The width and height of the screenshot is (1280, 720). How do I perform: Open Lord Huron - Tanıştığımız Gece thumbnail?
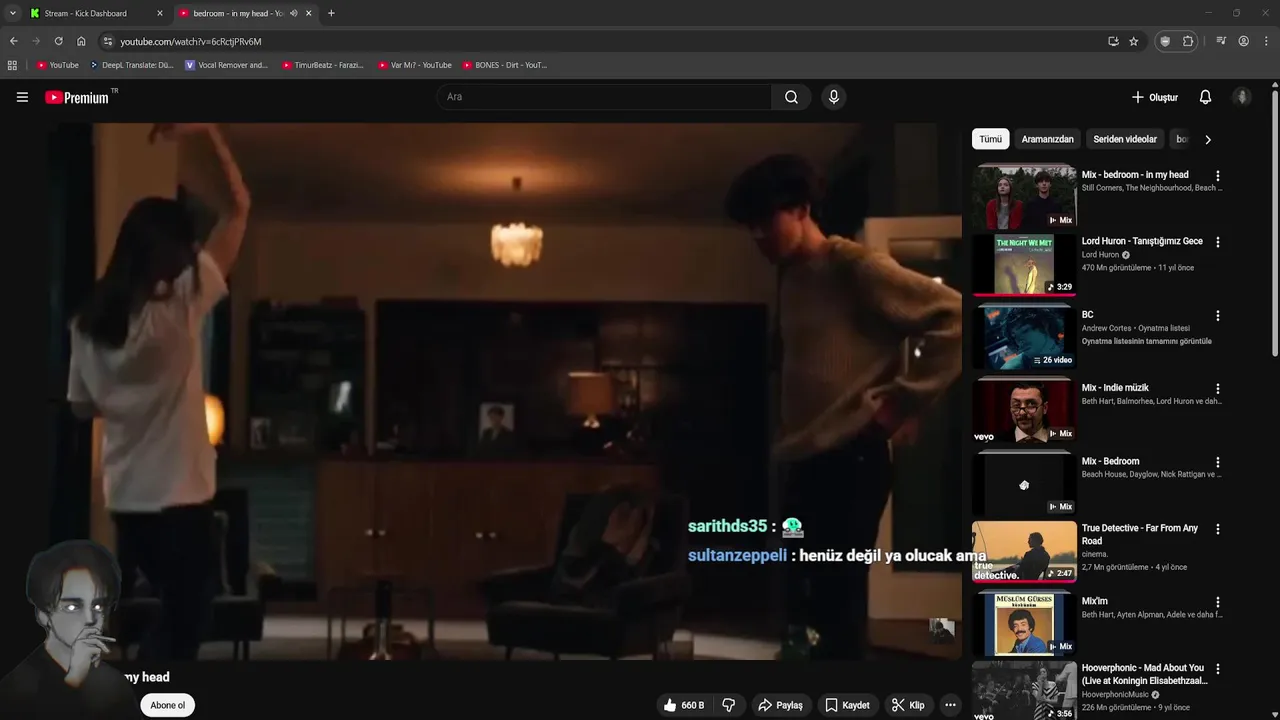[x=1024, y=264]
